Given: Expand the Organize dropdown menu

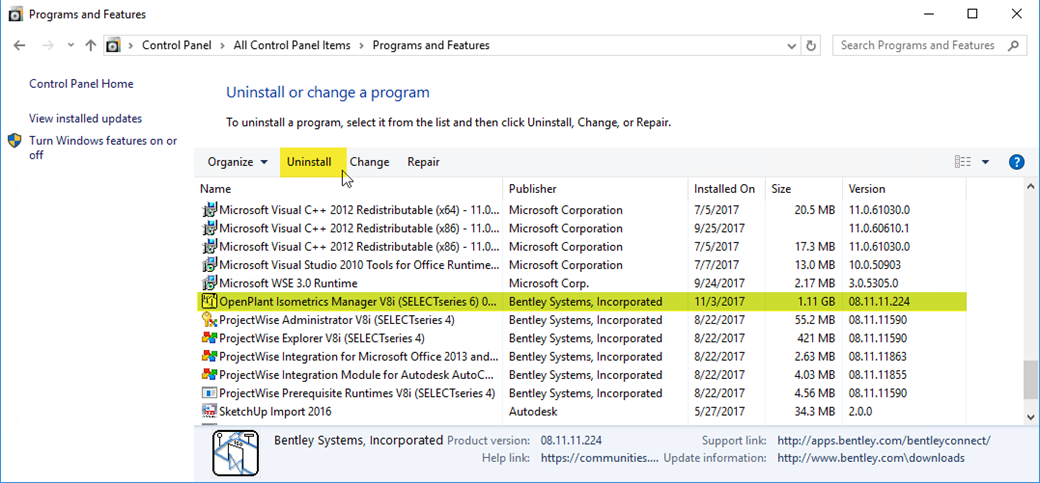Looking at the screenshot, I should pyautogui.click(x=237, y=162).
